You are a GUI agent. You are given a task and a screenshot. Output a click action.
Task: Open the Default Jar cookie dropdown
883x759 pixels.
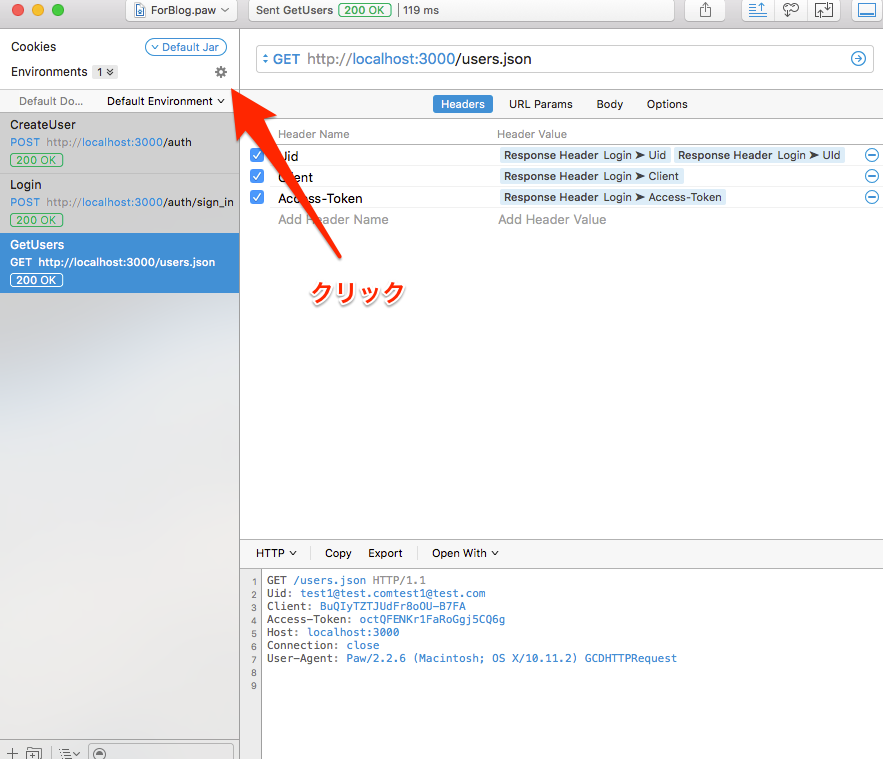click(186, 47)
